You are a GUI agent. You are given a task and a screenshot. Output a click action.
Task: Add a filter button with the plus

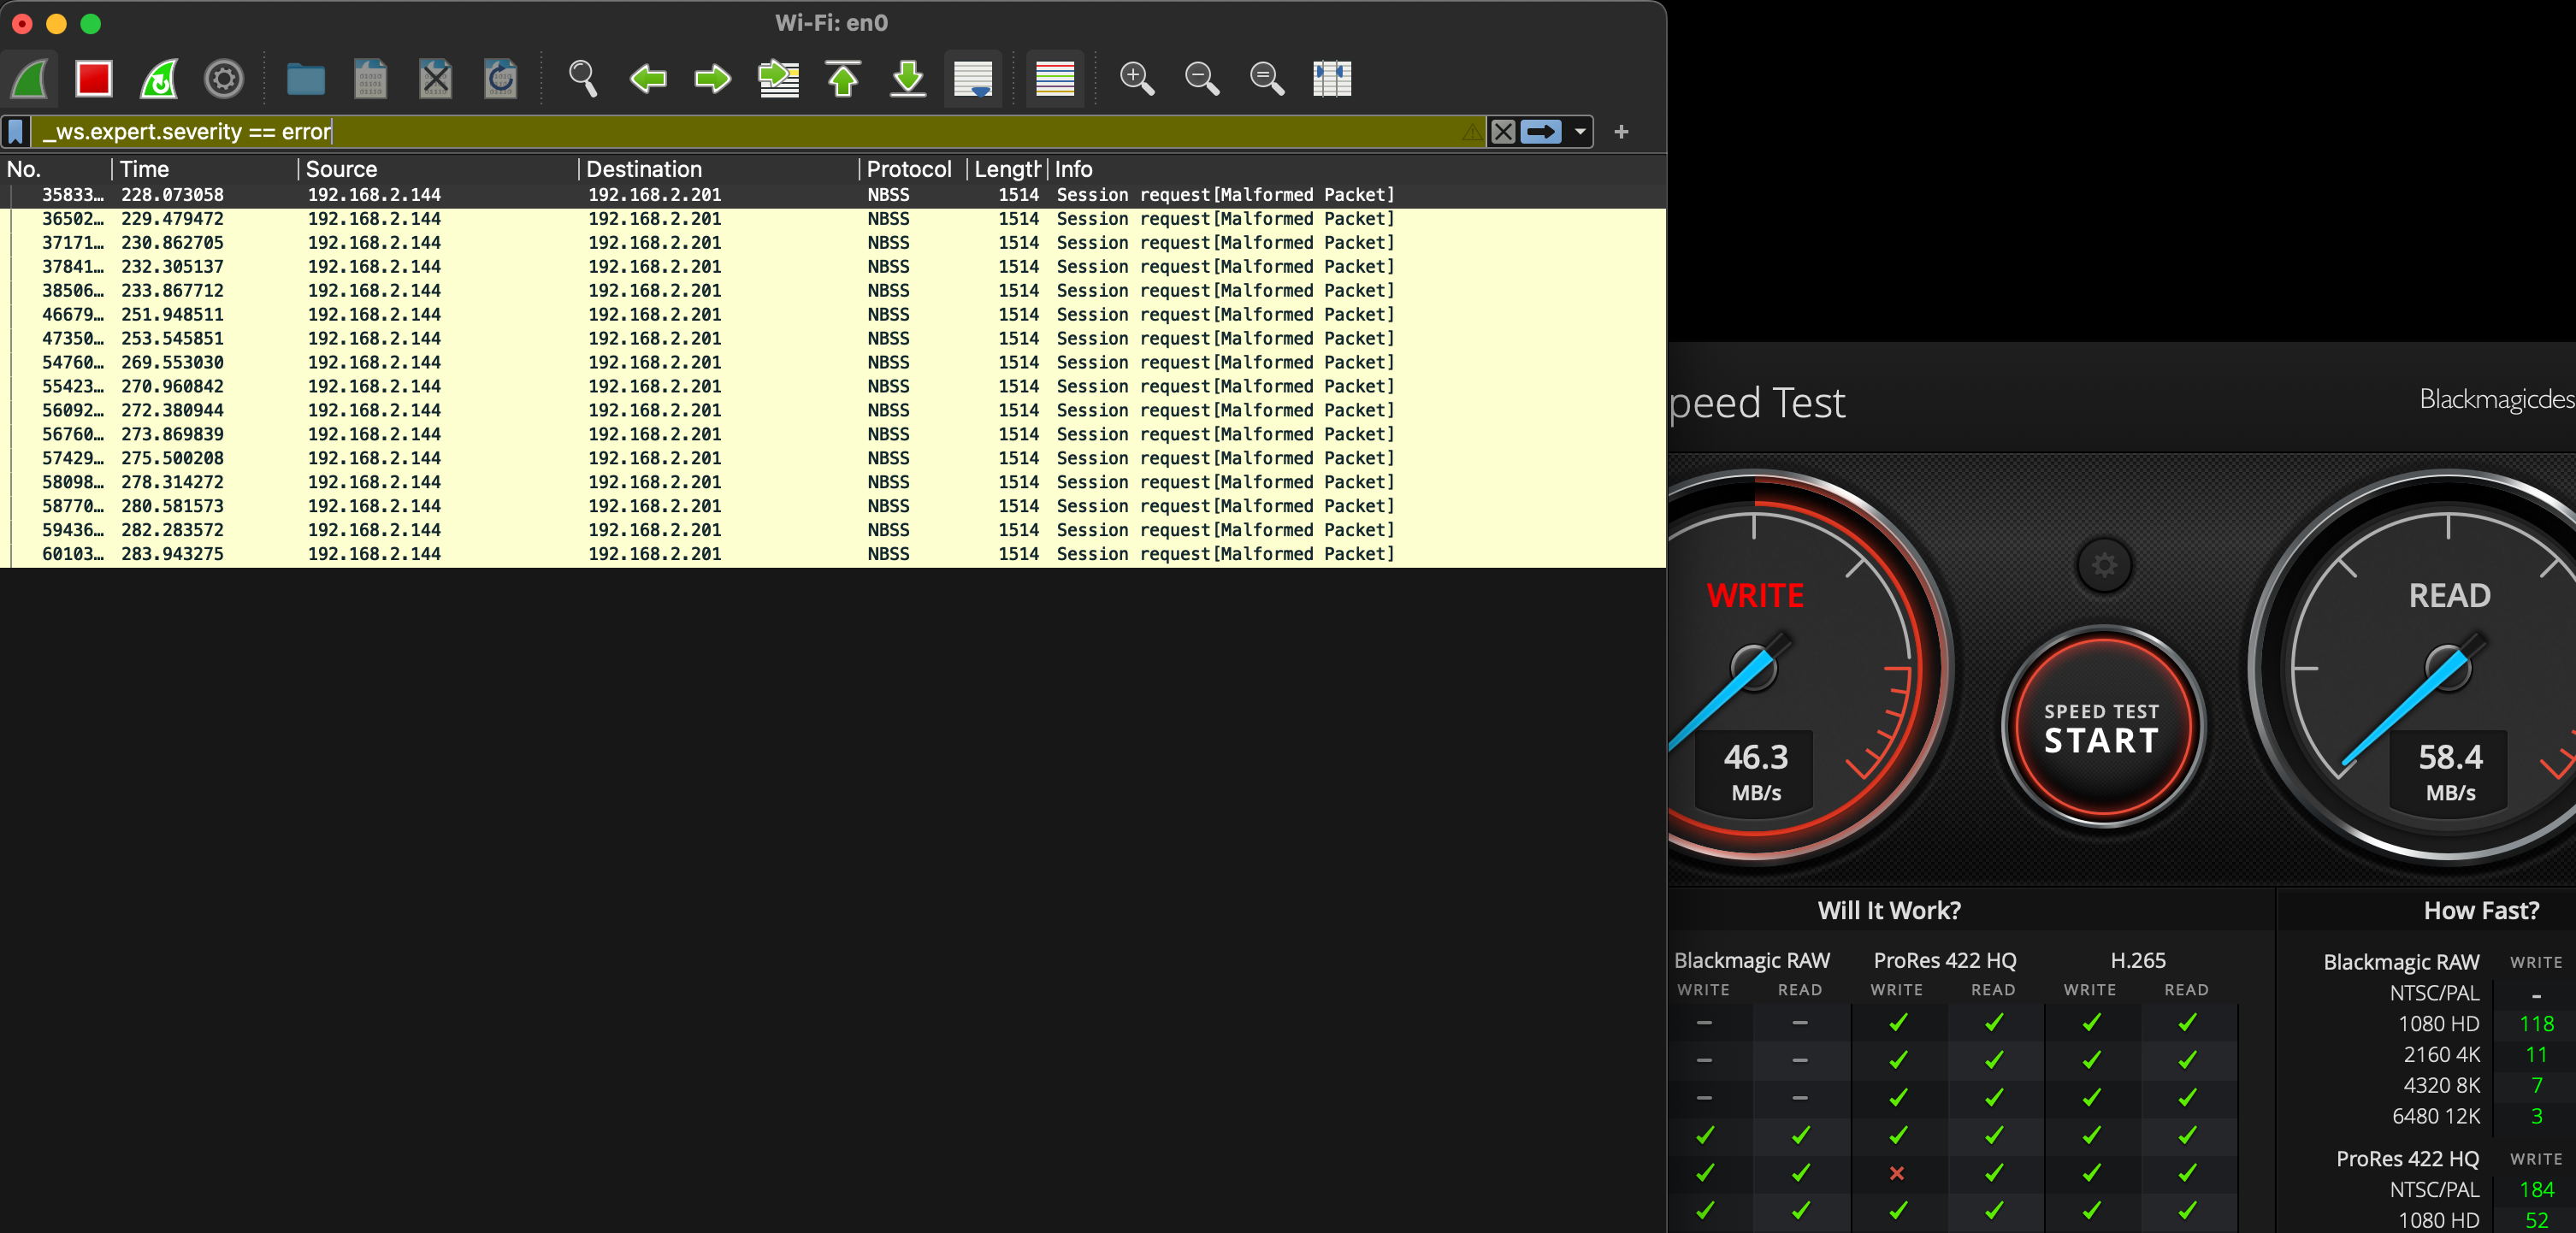tap(1621, 132)
